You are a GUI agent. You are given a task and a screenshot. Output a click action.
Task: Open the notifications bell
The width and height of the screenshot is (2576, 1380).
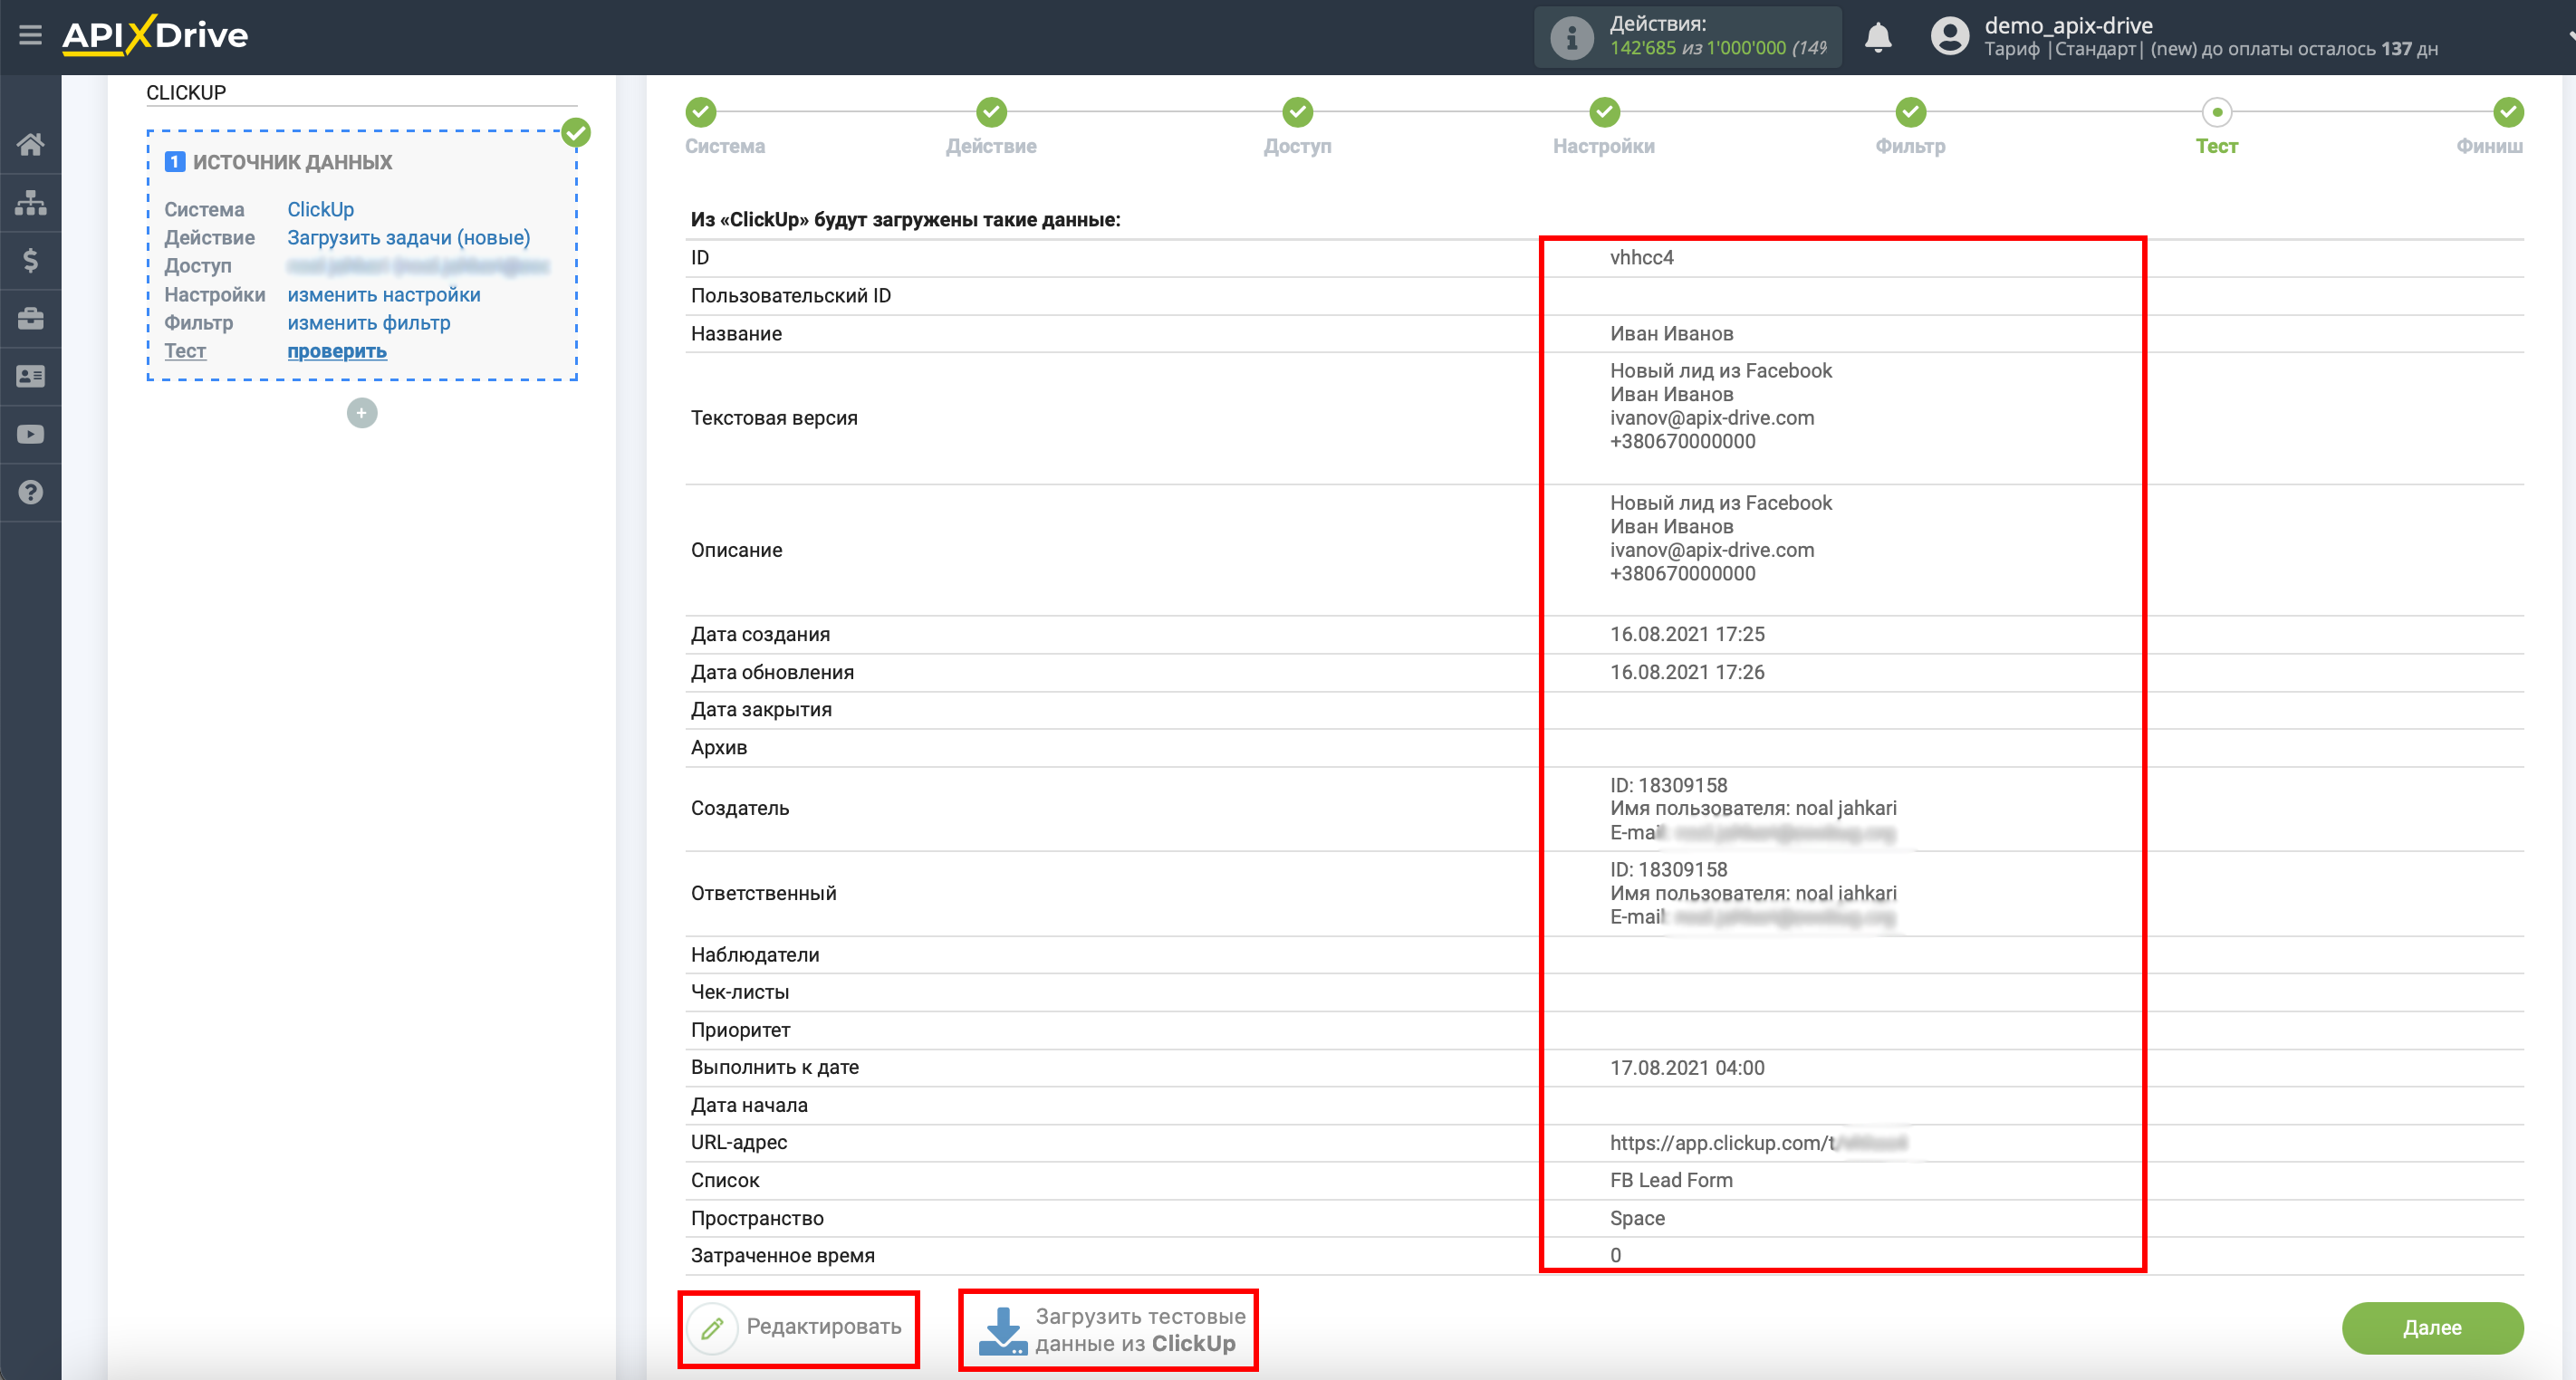tap(1878, 37)
